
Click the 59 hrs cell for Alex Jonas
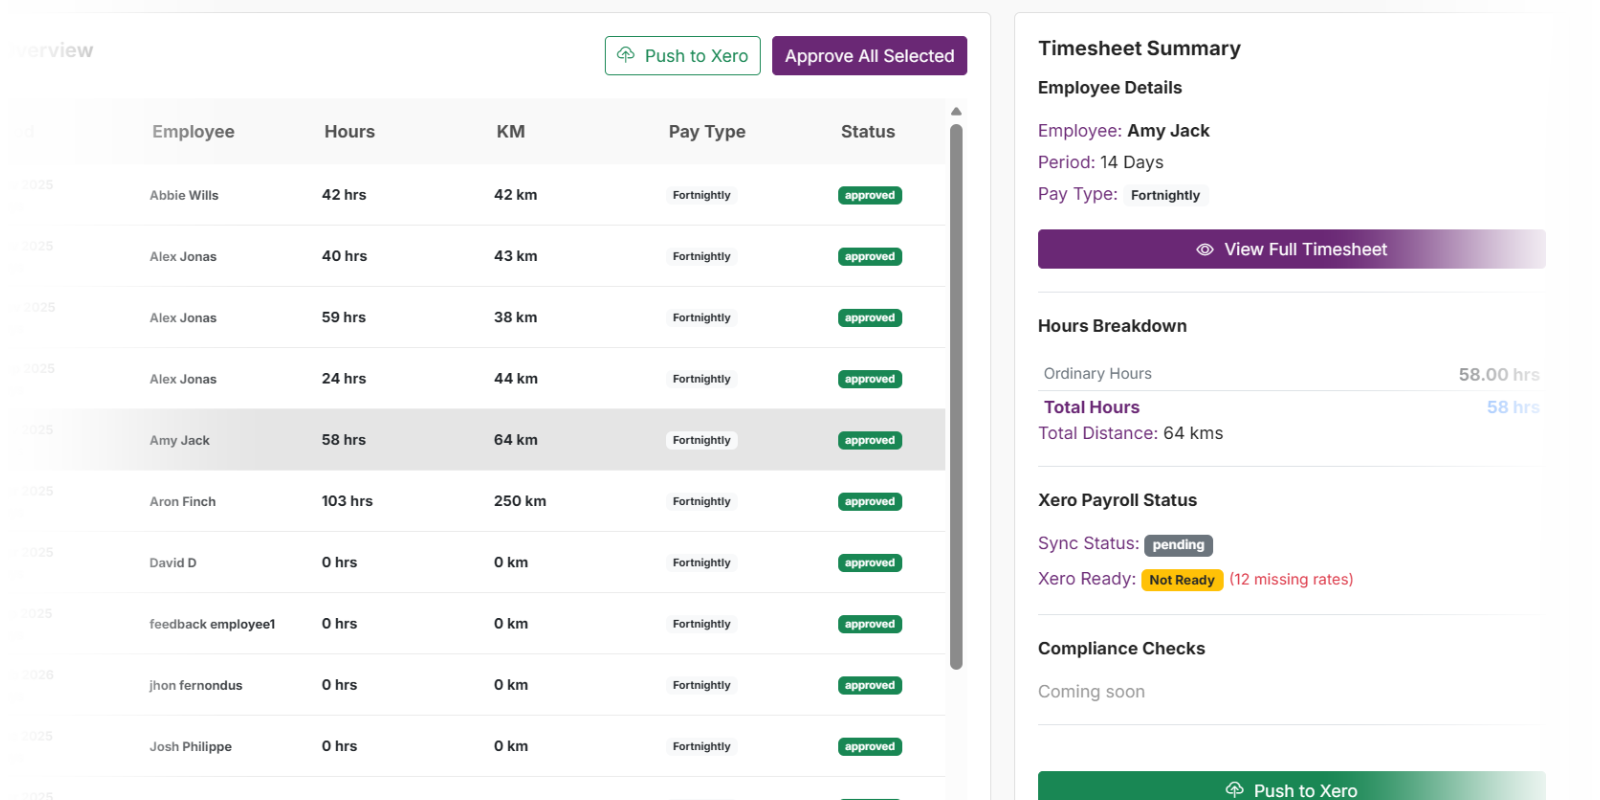(344, 317)
